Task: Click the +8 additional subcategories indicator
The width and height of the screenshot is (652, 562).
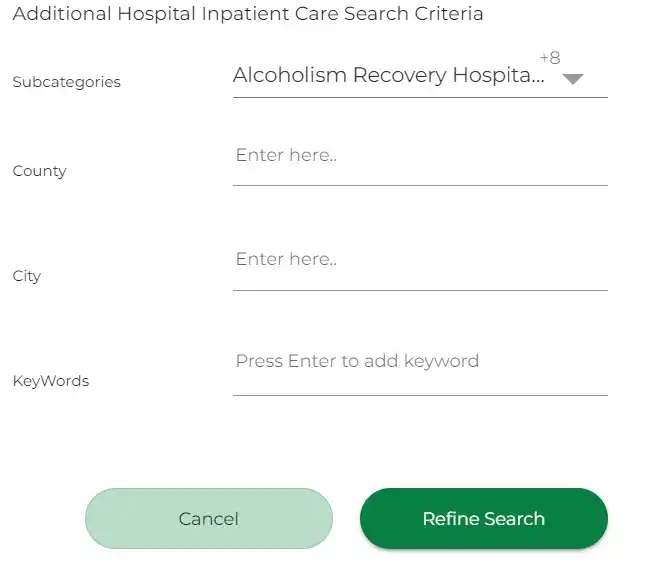Action: [x=549, y=58]
